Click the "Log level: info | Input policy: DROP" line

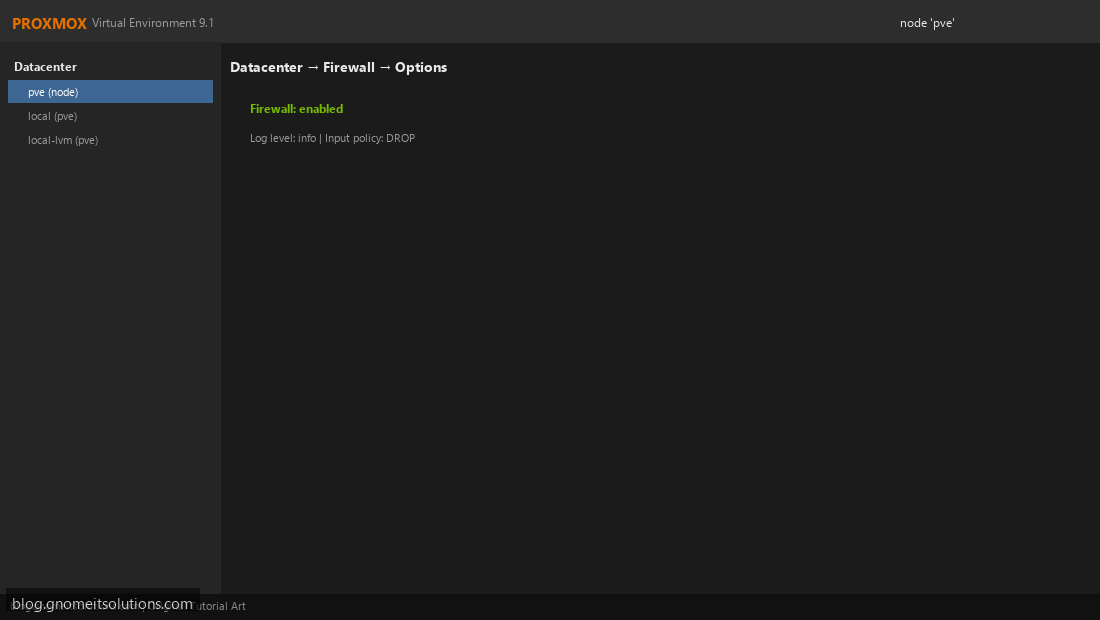333,138
